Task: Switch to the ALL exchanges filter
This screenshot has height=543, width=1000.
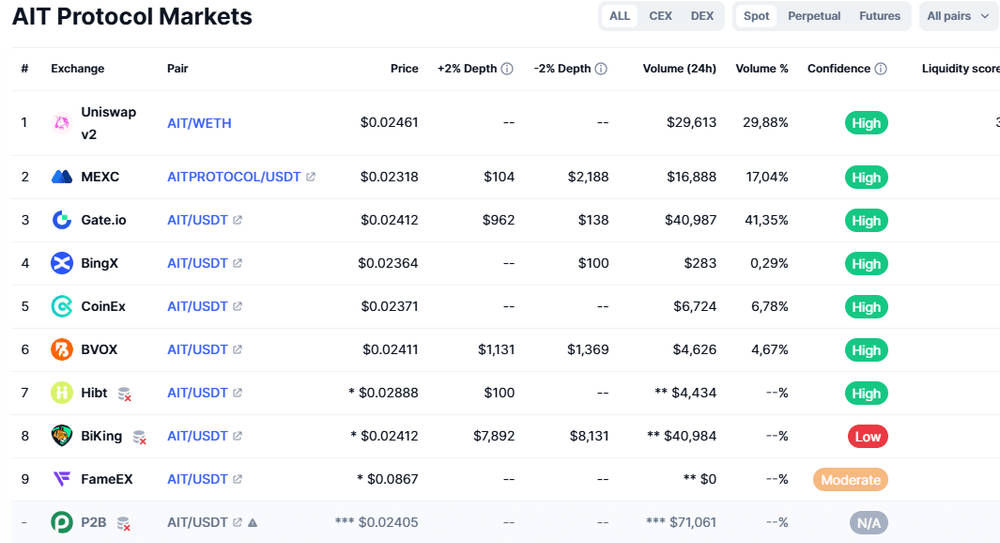Action: [x=619, y=16]
